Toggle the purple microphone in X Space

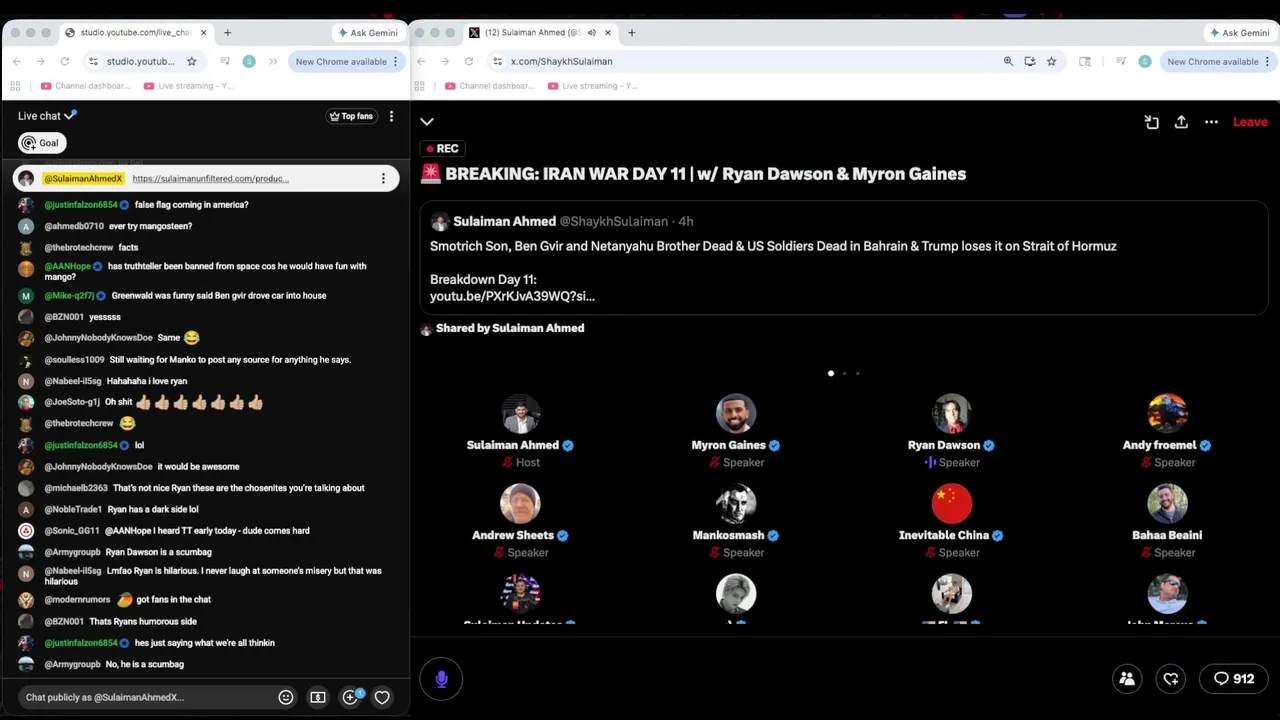[441, 679]
